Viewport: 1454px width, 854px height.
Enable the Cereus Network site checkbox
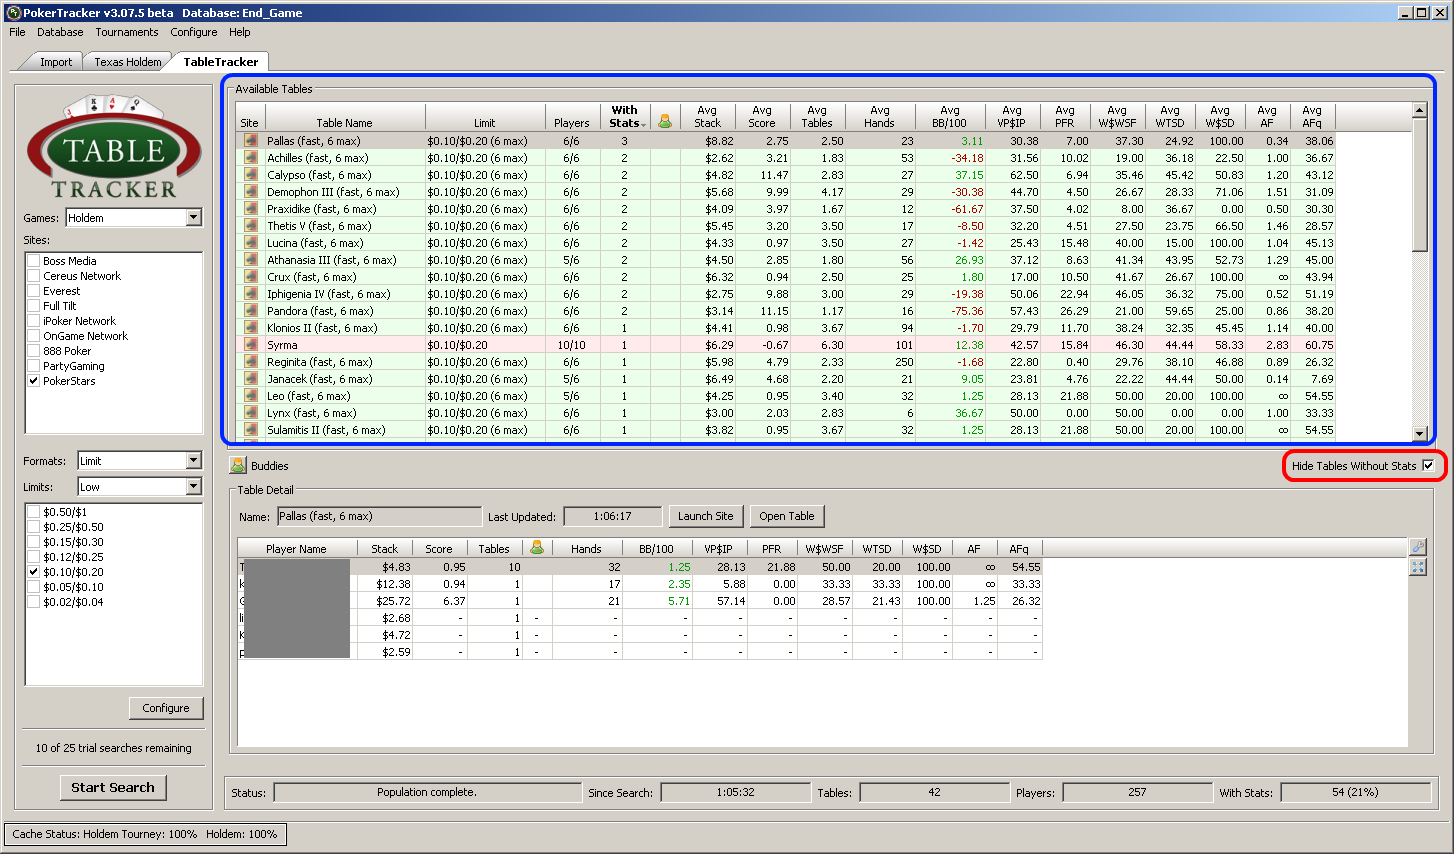coord(34,276)
